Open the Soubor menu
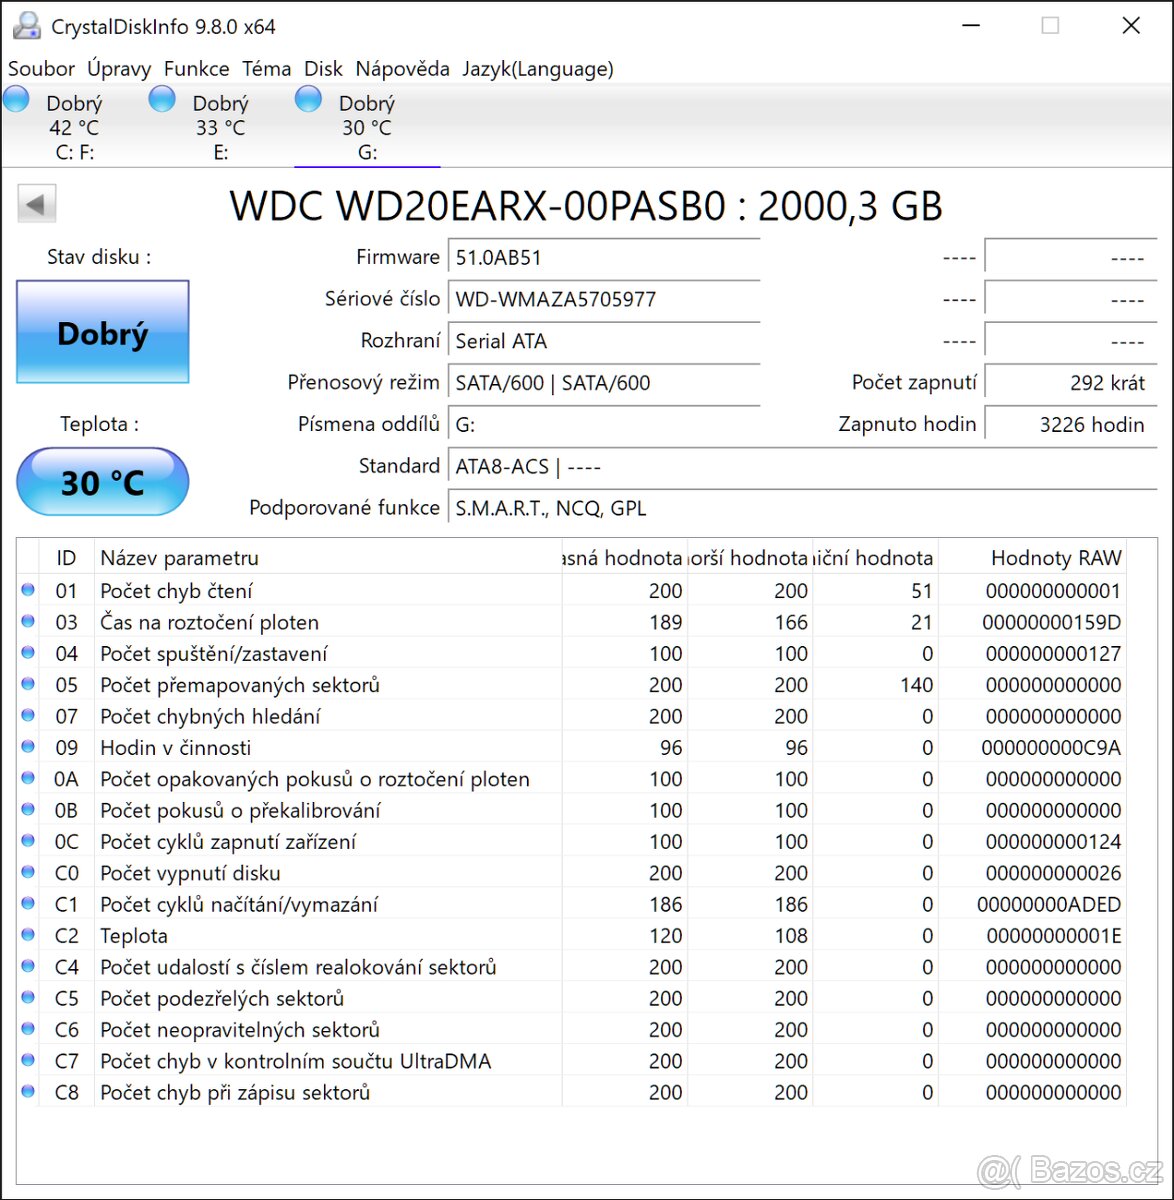The height and width of the screenshot is (1200, 1174). (41, 69)
